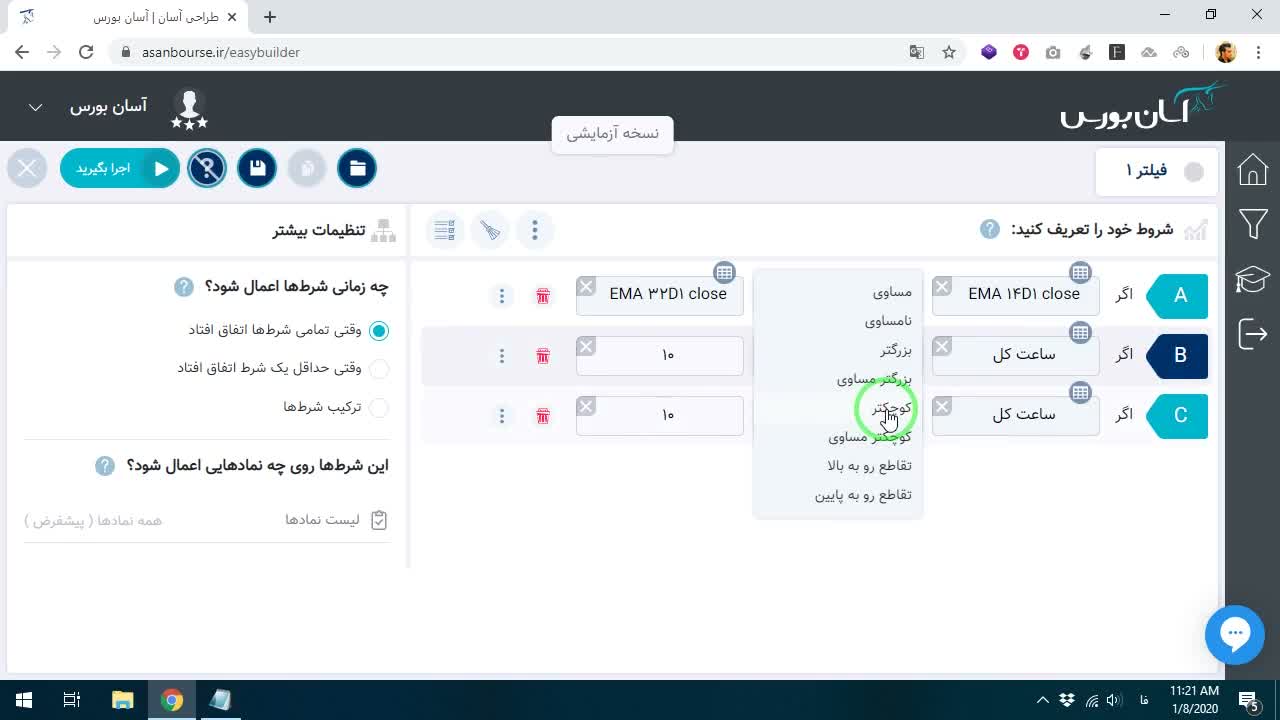Open File Explorer from the taskbar
The height and width of the screenshot is (720, 1280).
122,700
